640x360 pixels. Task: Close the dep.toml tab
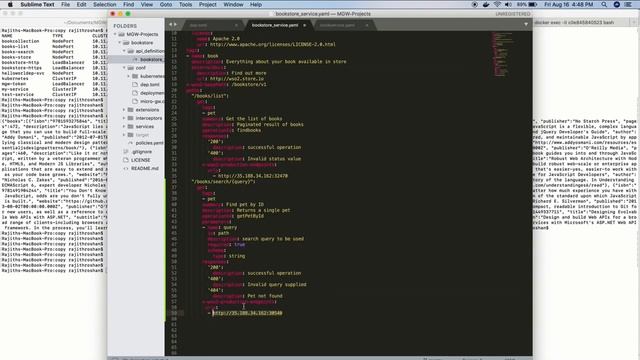[x=236, y=25]
